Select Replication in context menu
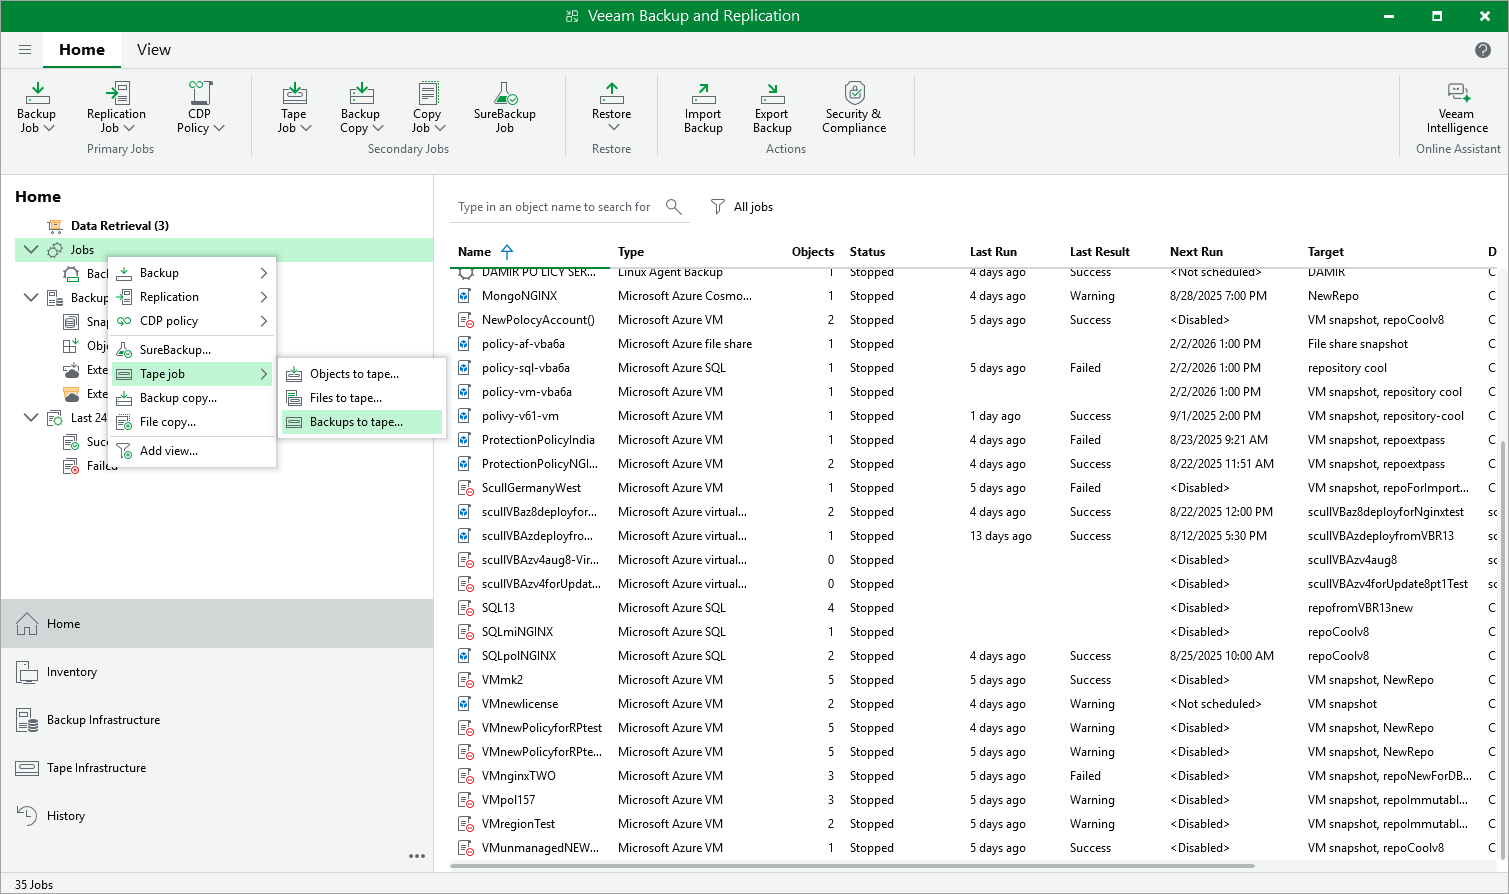Viewport: 1509px width, 894px height. click(192, 297)
